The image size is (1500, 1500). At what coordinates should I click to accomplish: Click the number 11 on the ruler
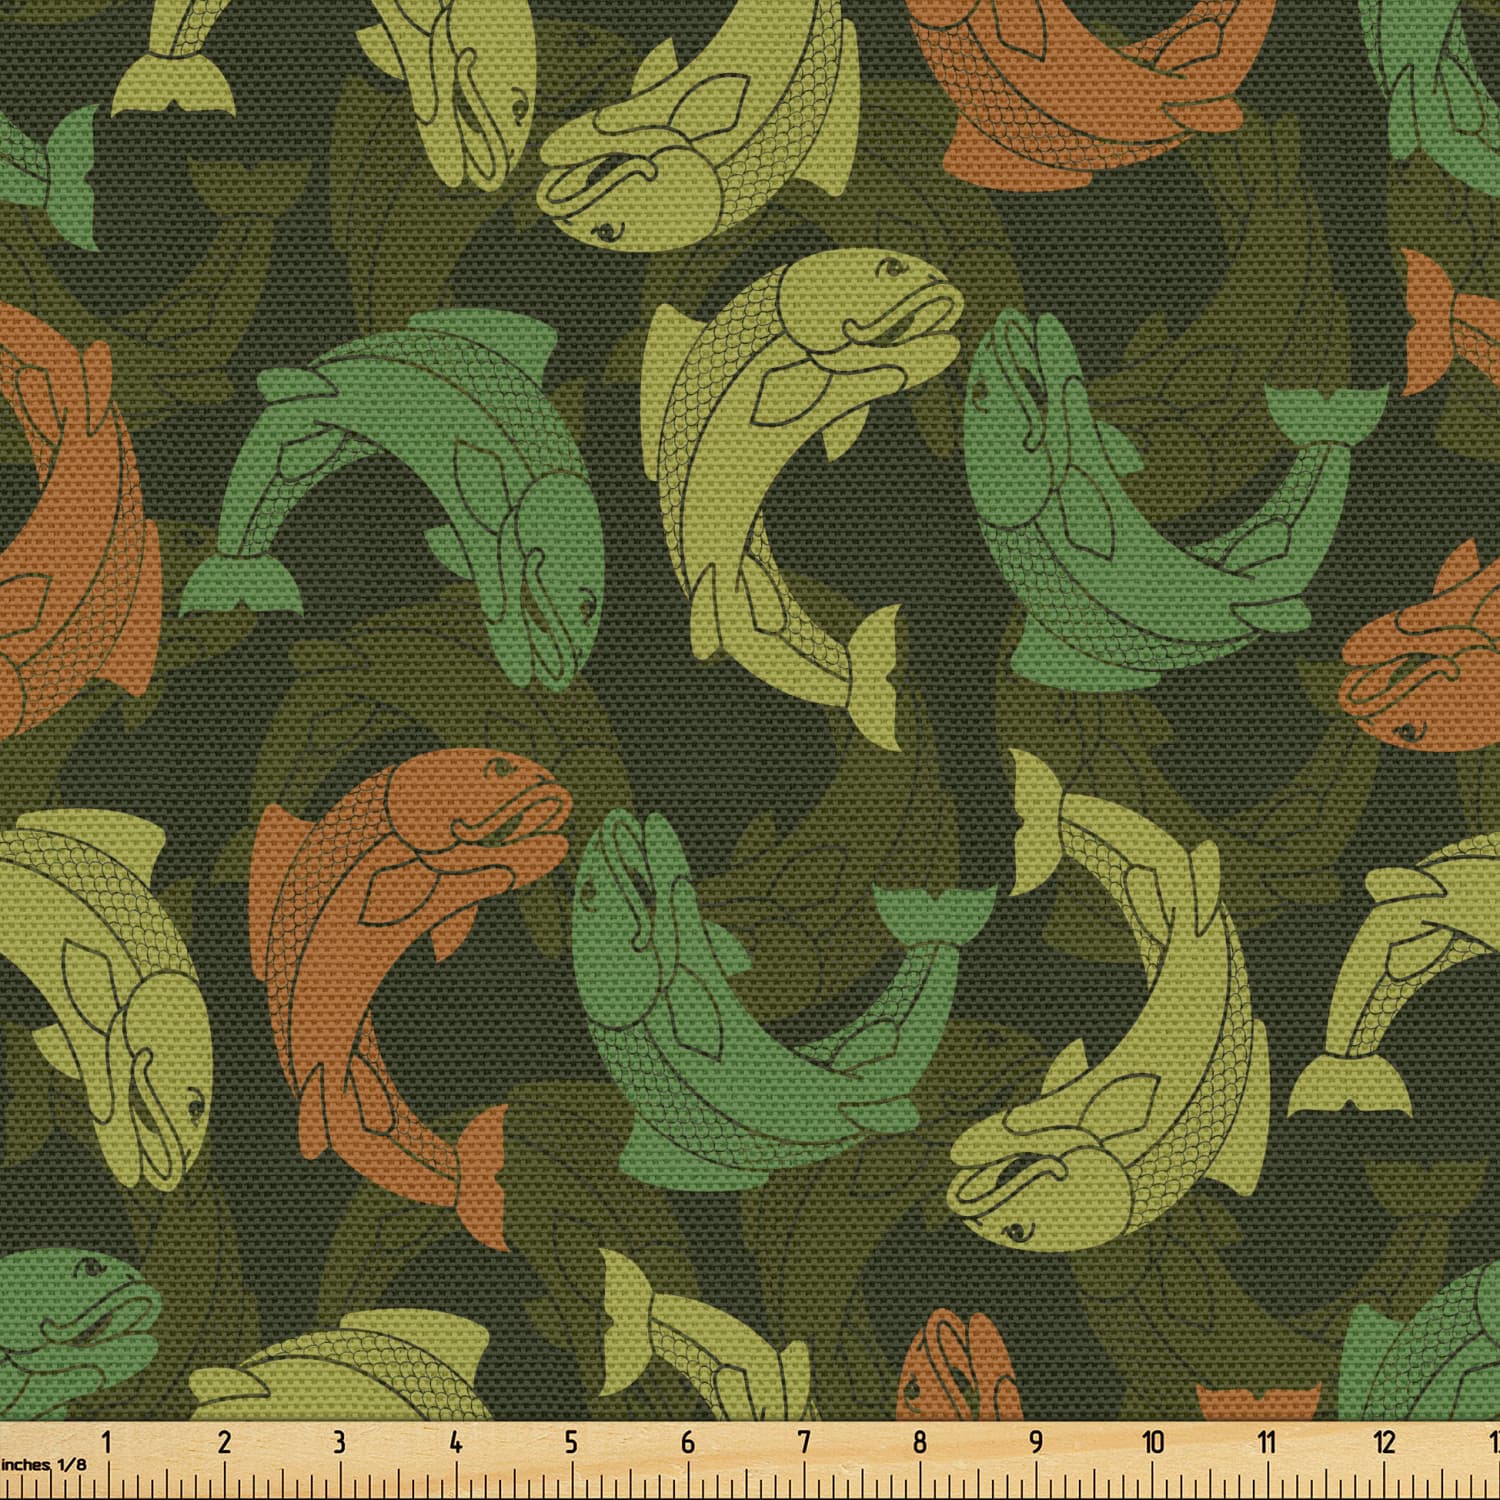click(x=1267, y=1441)
